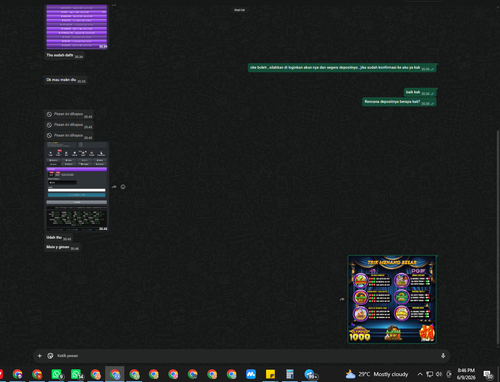Open WhatsApp taskbar icon with badge 9
The image size is (500, 382).
point(57,374)
